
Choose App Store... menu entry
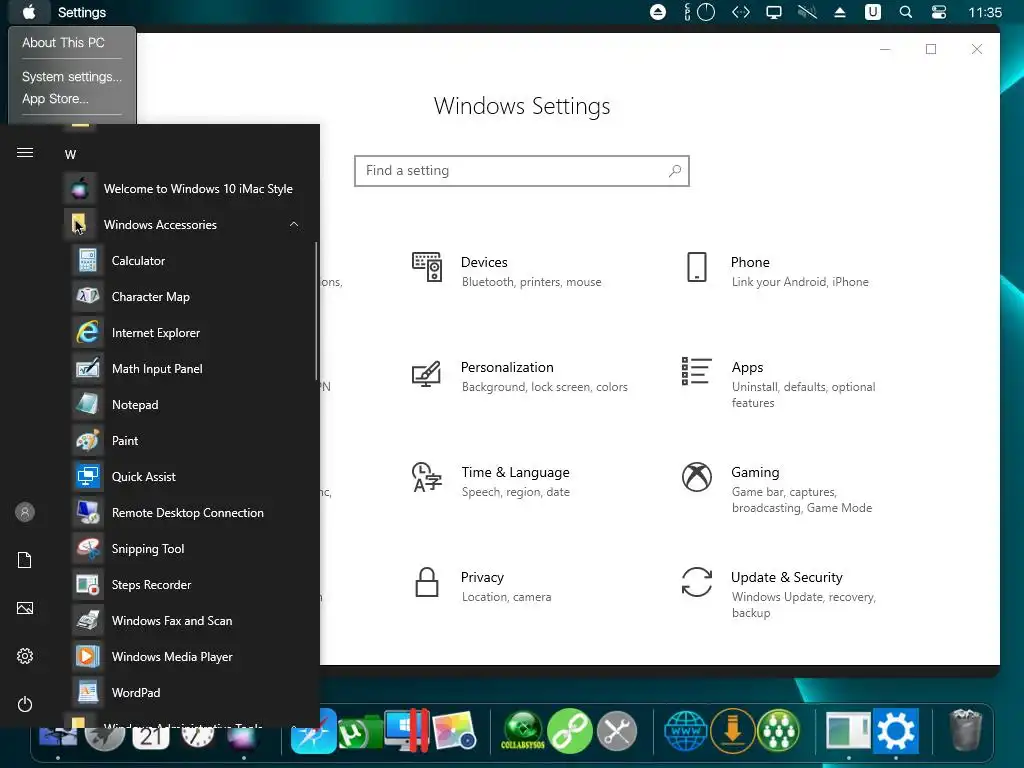pyautogui.click(x=55, y=99)
